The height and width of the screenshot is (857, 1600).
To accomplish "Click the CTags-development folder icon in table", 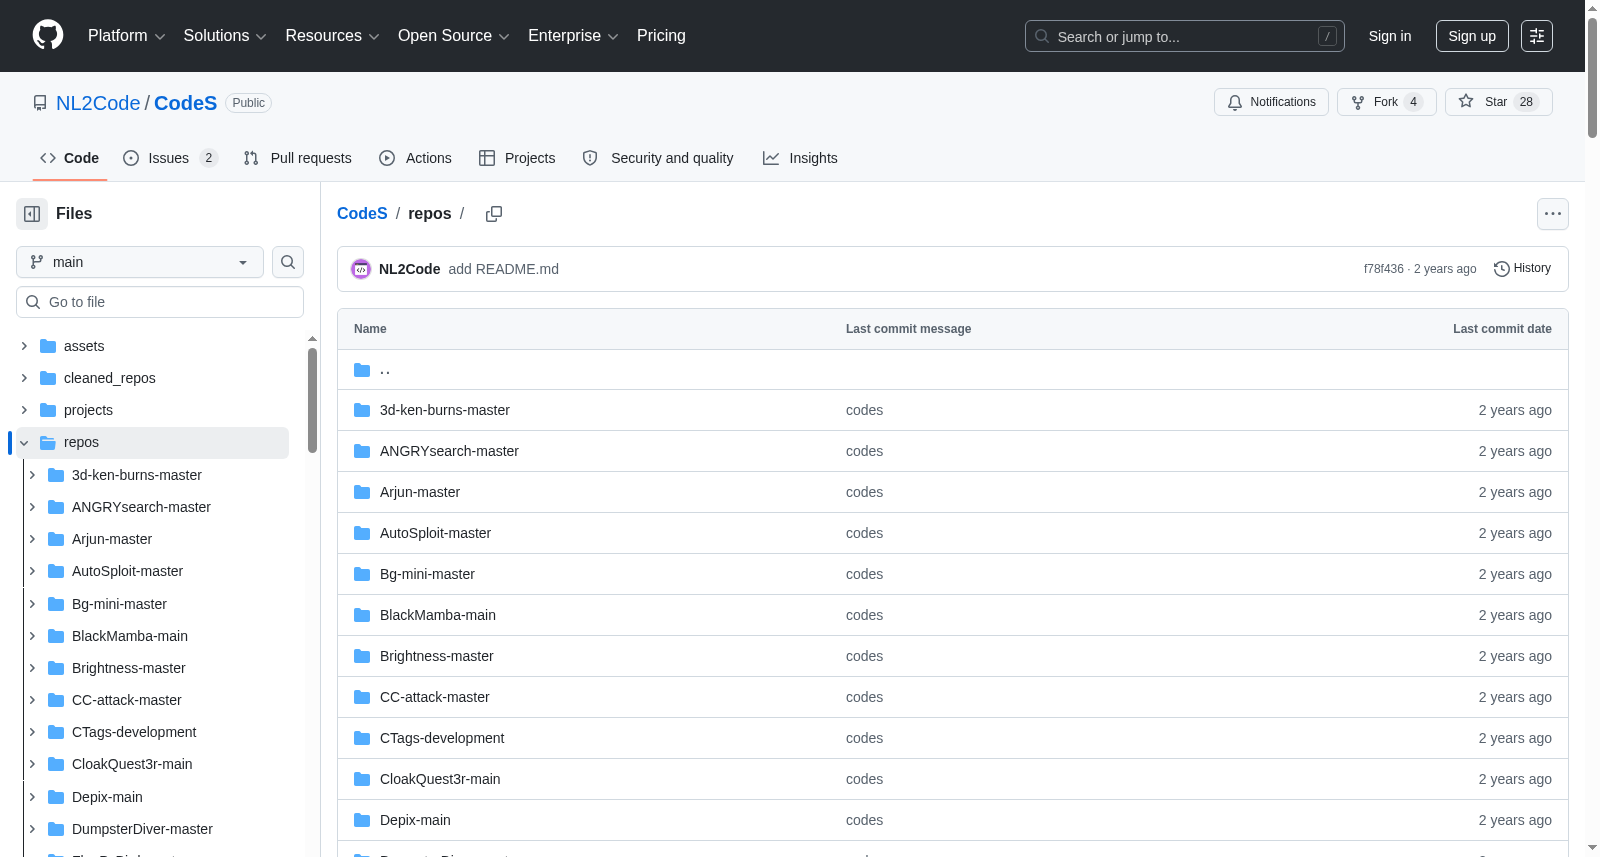I will tap(362, 738).
